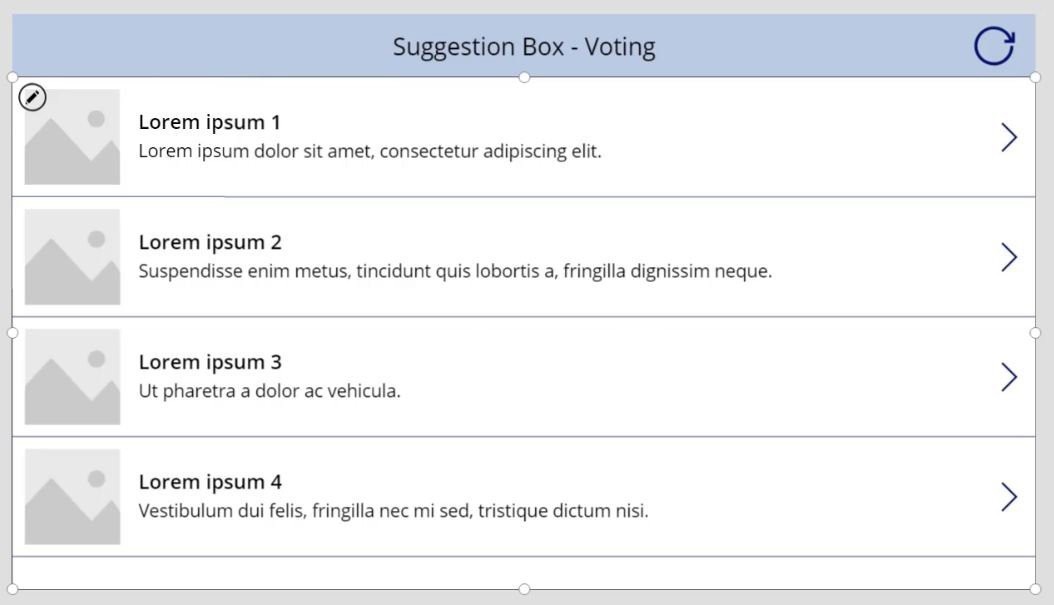Image resolution: width=1054 pixels, height=605 pixels.
Task: Select the Lorem ipsum 4 image placeholder
Action: (x=73, y=497)
